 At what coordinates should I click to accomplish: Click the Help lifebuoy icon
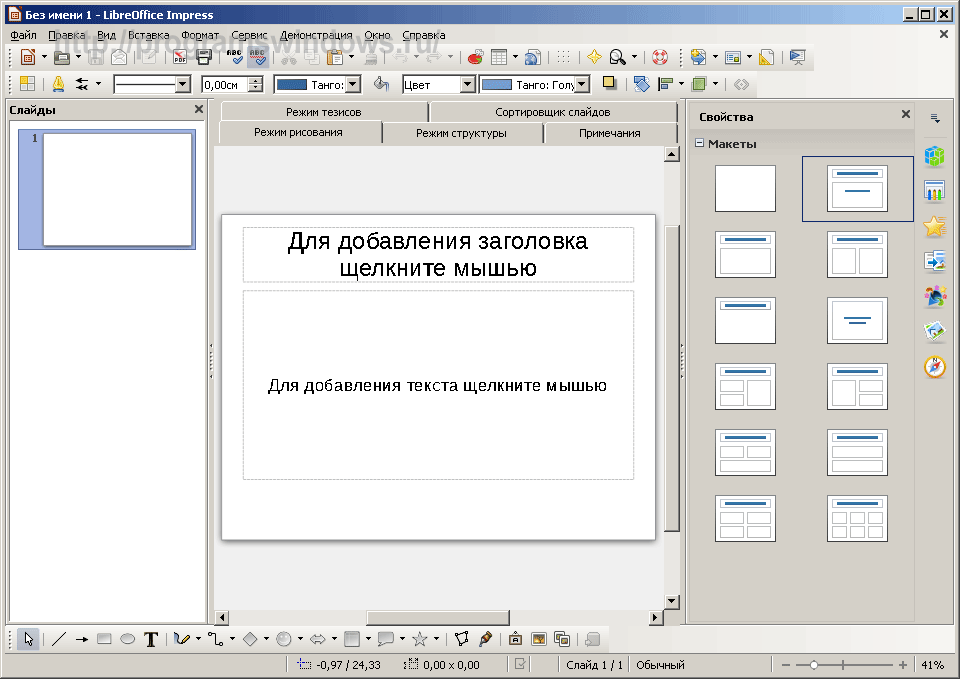(659, 57)
